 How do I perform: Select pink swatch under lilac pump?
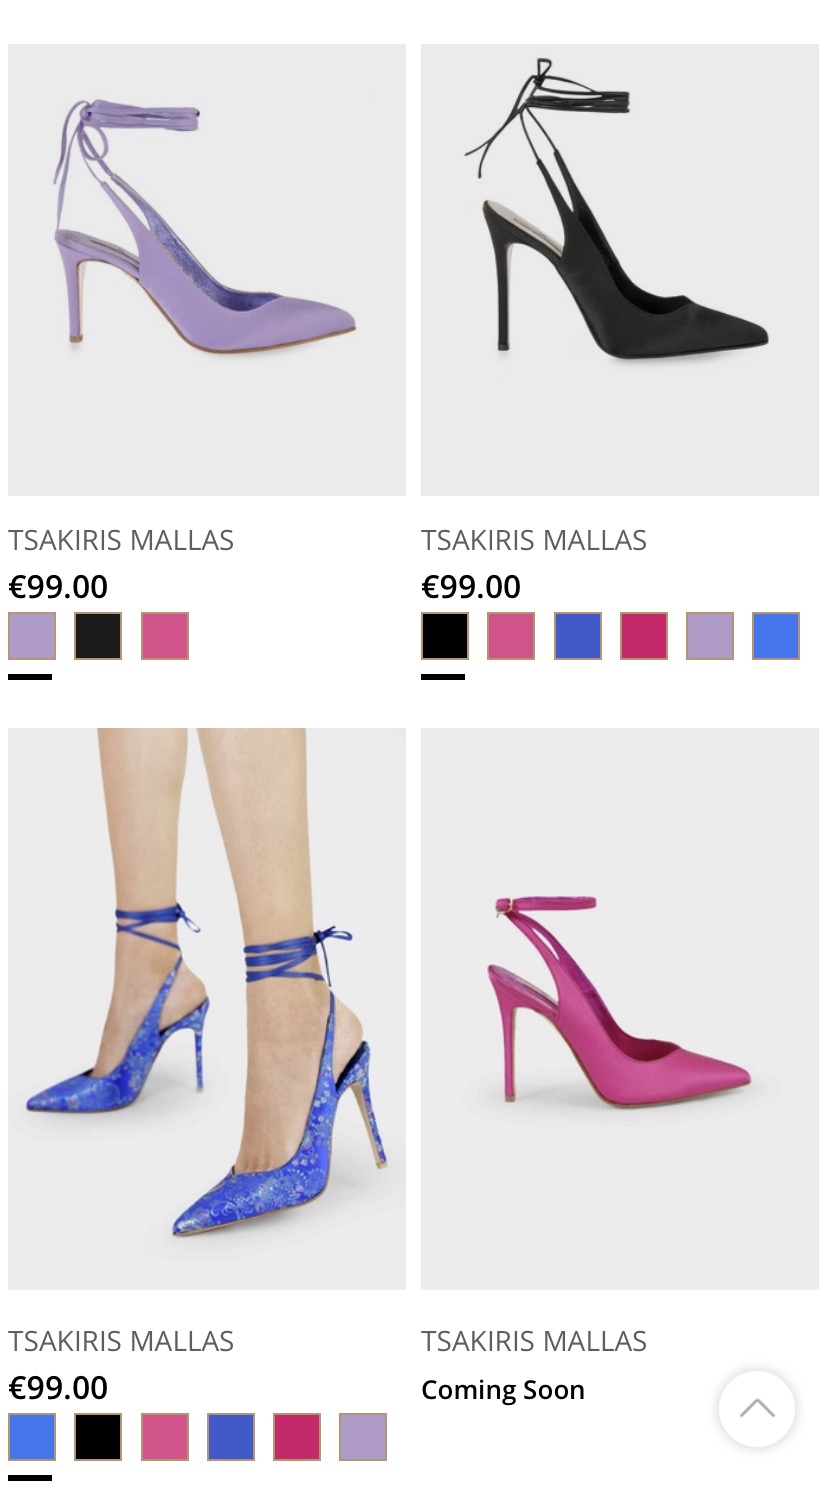pyautogui.click(x=165, y=636)
